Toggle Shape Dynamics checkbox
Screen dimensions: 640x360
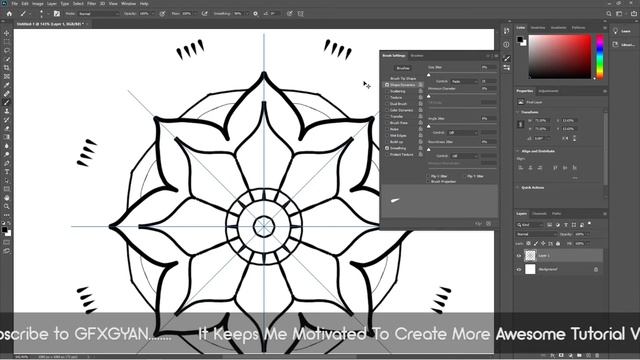coord(387,85)
